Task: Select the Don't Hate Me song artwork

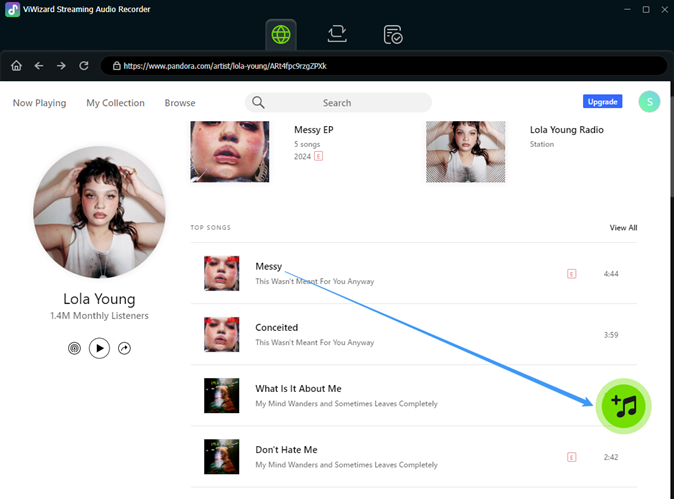Action: click(x=221, y=456)
